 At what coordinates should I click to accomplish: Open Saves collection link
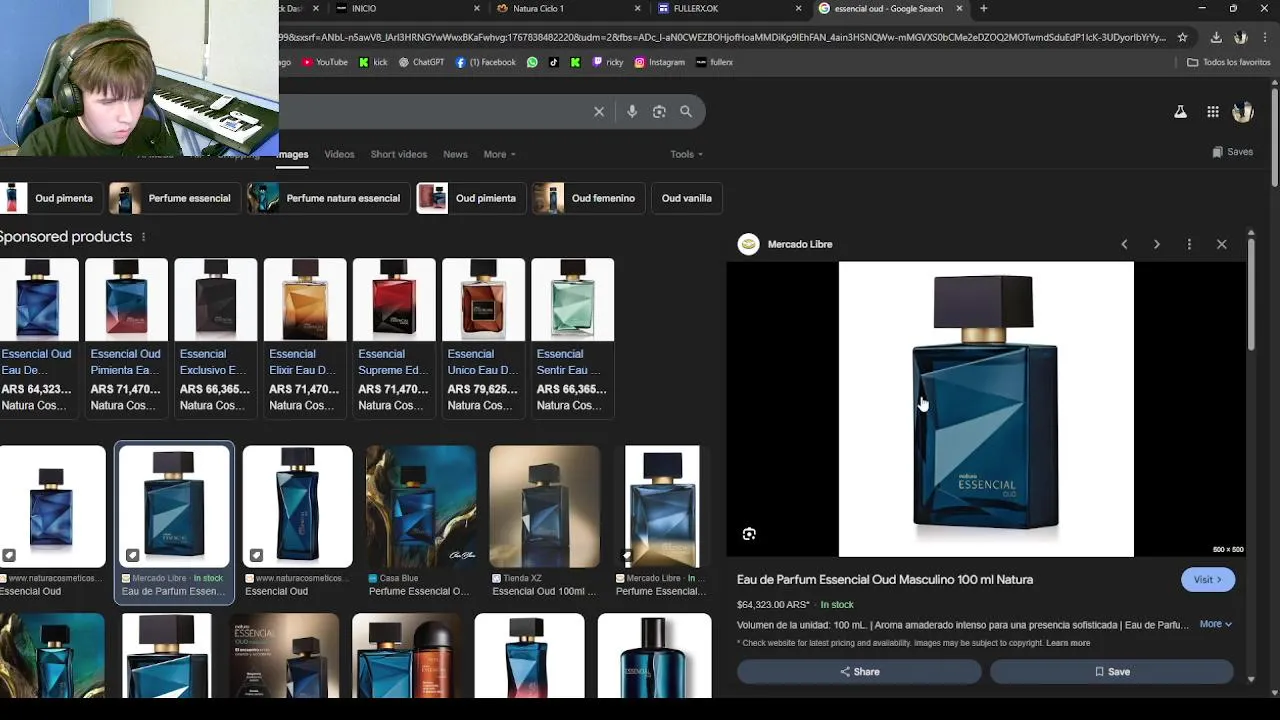click(1232, 152)
